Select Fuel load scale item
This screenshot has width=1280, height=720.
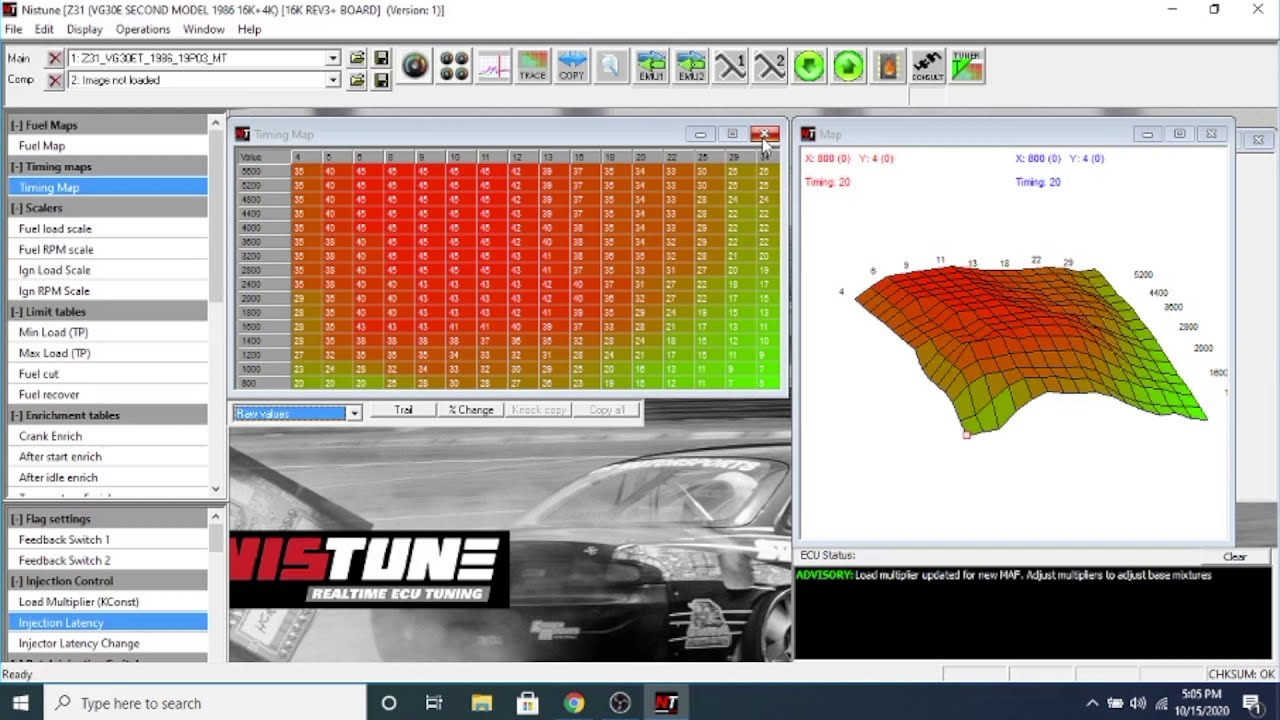tap(108, 229)
